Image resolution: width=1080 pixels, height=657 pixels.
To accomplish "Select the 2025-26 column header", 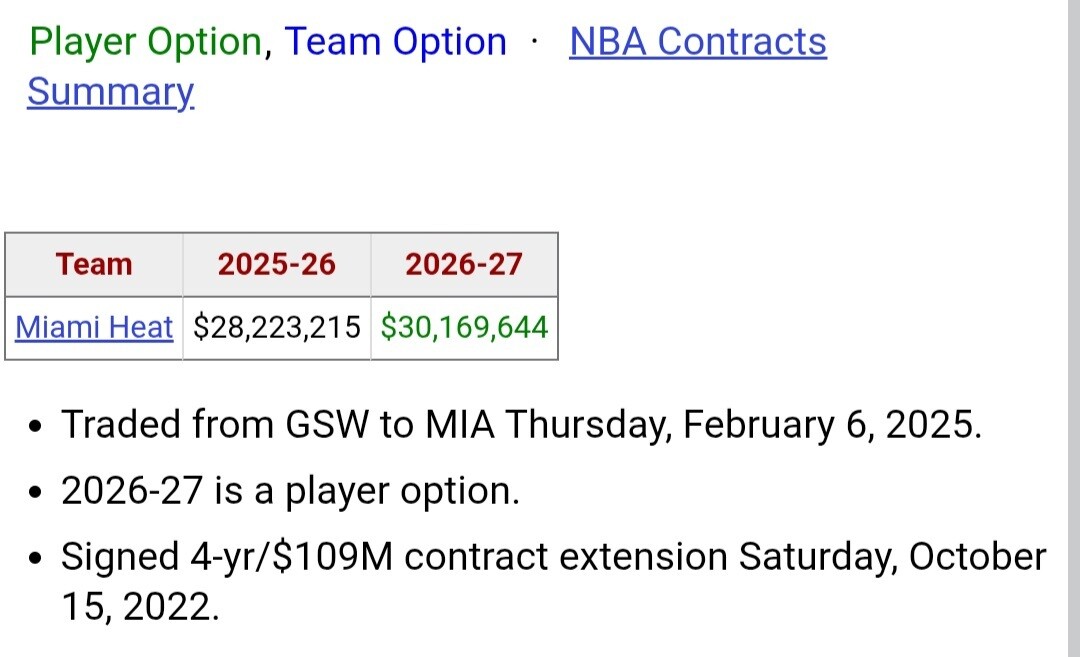I will [276, 264].
